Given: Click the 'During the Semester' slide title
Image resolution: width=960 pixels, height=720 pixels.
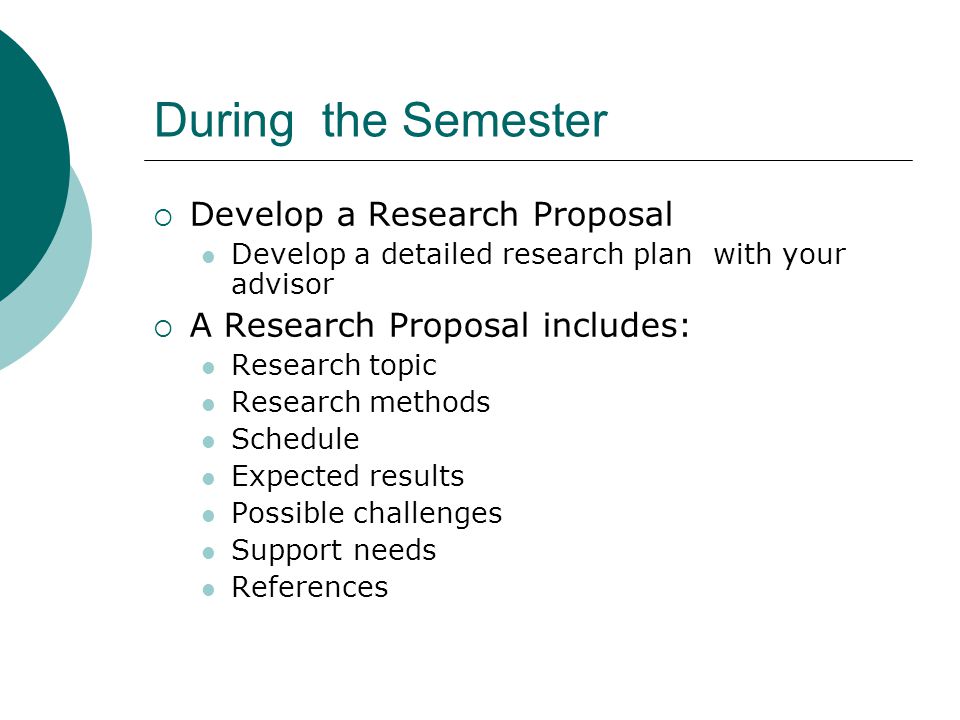Looking at the screenshot, I should 381,121.
